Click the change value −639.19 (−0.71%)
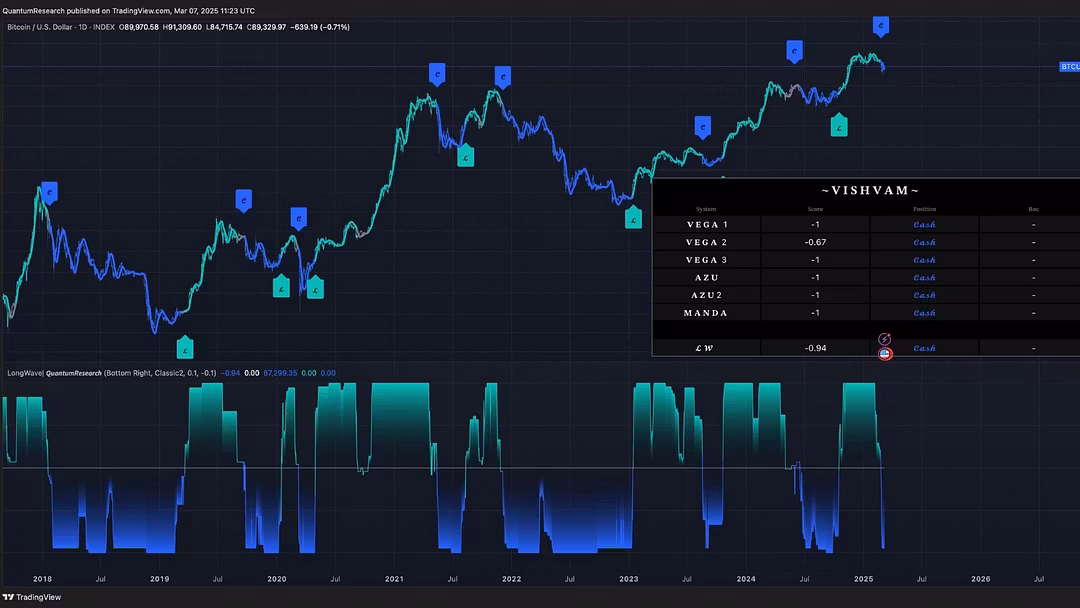The image size is (1080, 608). [x=320, y=28]
